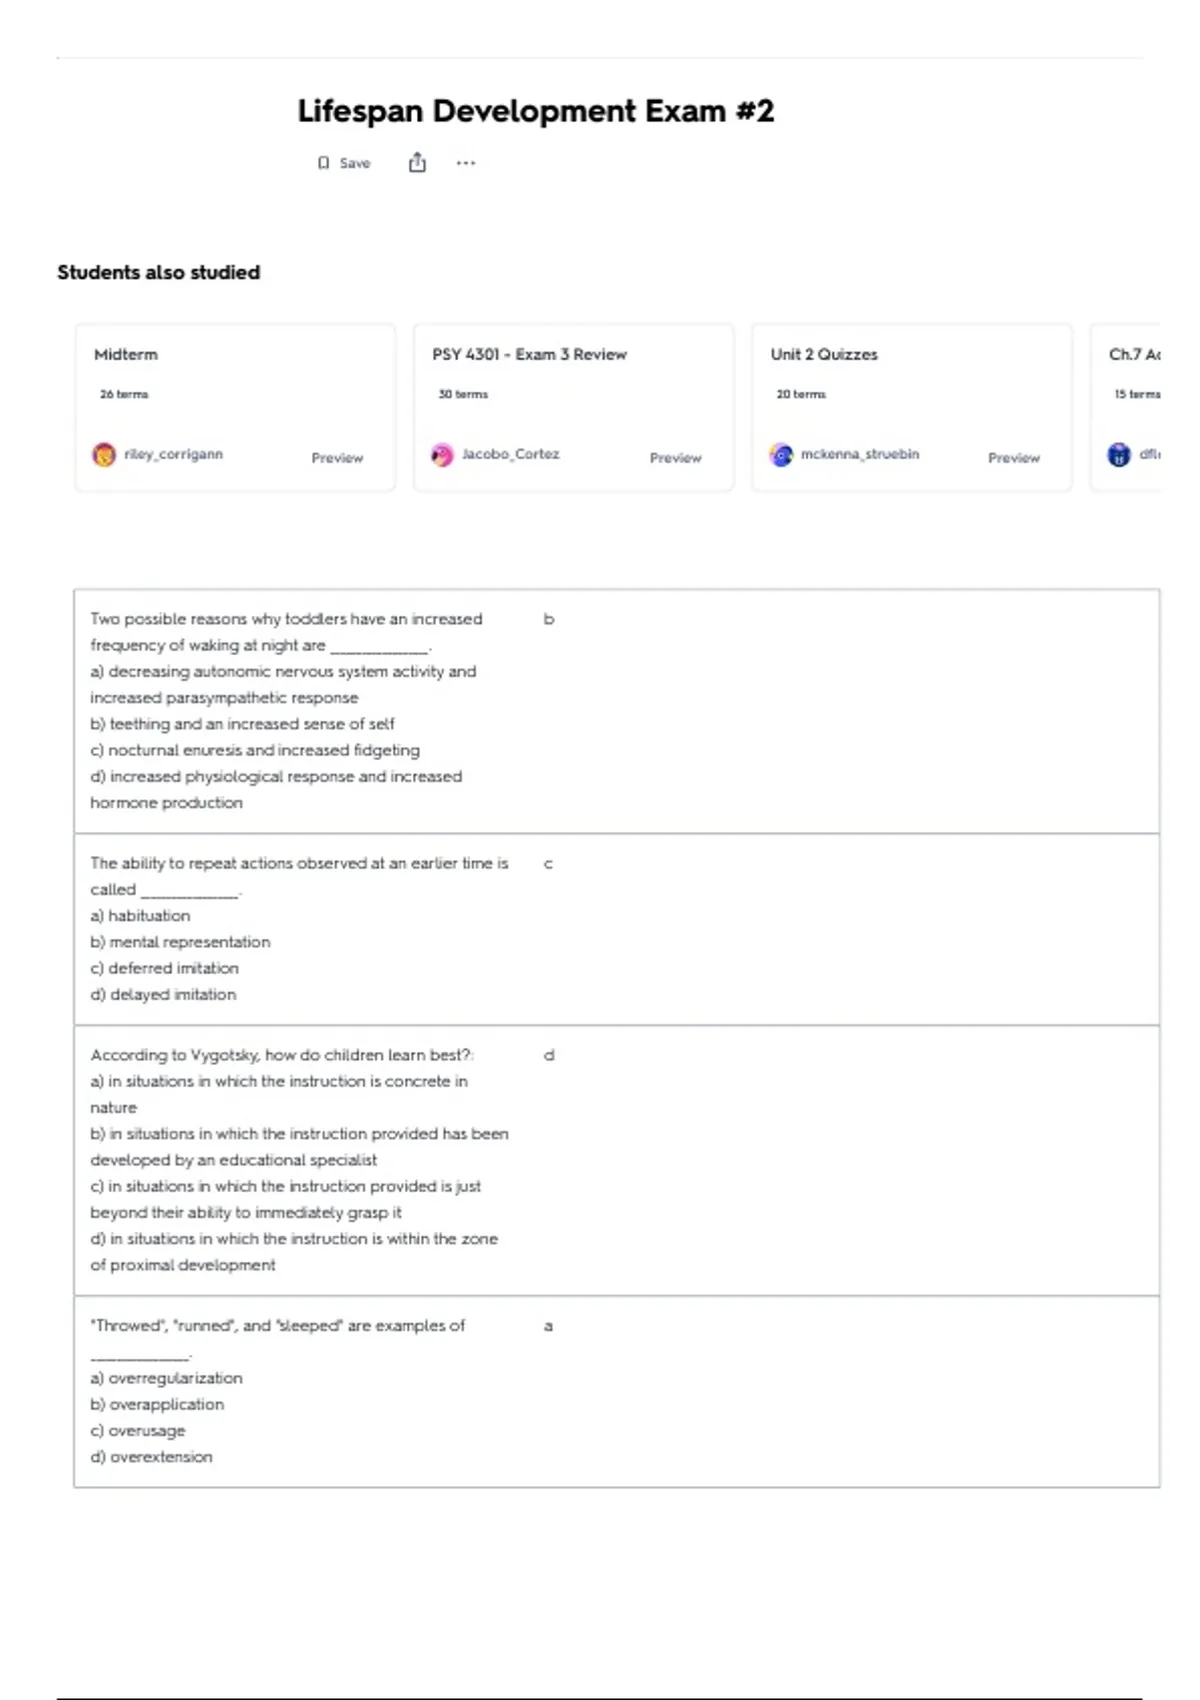1200x1700 pixels.
Task: Click the avatar on the Ch.7 card
Action: point(1119,455)
